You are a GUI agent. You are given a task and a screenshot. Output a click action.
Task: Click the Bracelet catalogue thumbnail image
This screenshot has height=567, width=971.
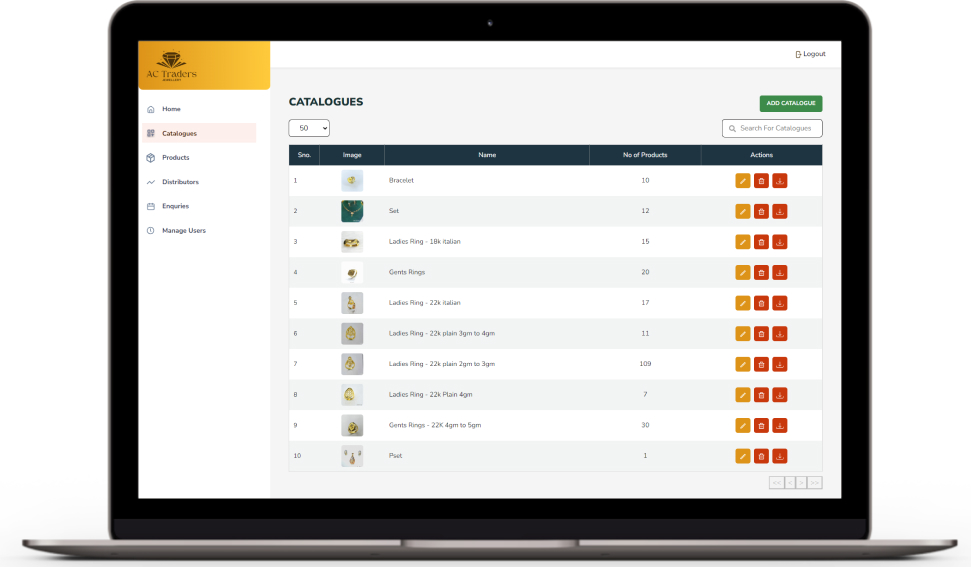tap(352, 181)
